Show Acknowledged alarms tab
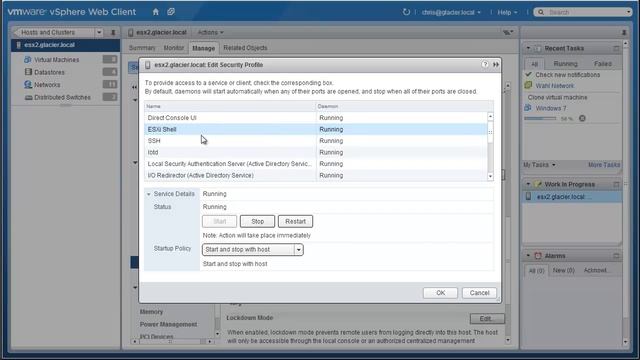This screenshot has height=360, width=640. pyautogui.click(x=596, y=270)
